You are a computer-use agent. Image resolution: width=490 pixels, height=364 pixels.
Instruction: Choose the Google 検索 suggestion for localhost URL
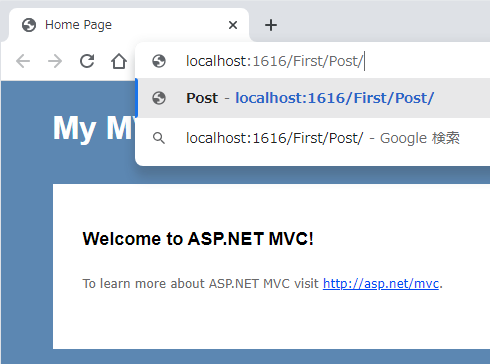(313, 138)
